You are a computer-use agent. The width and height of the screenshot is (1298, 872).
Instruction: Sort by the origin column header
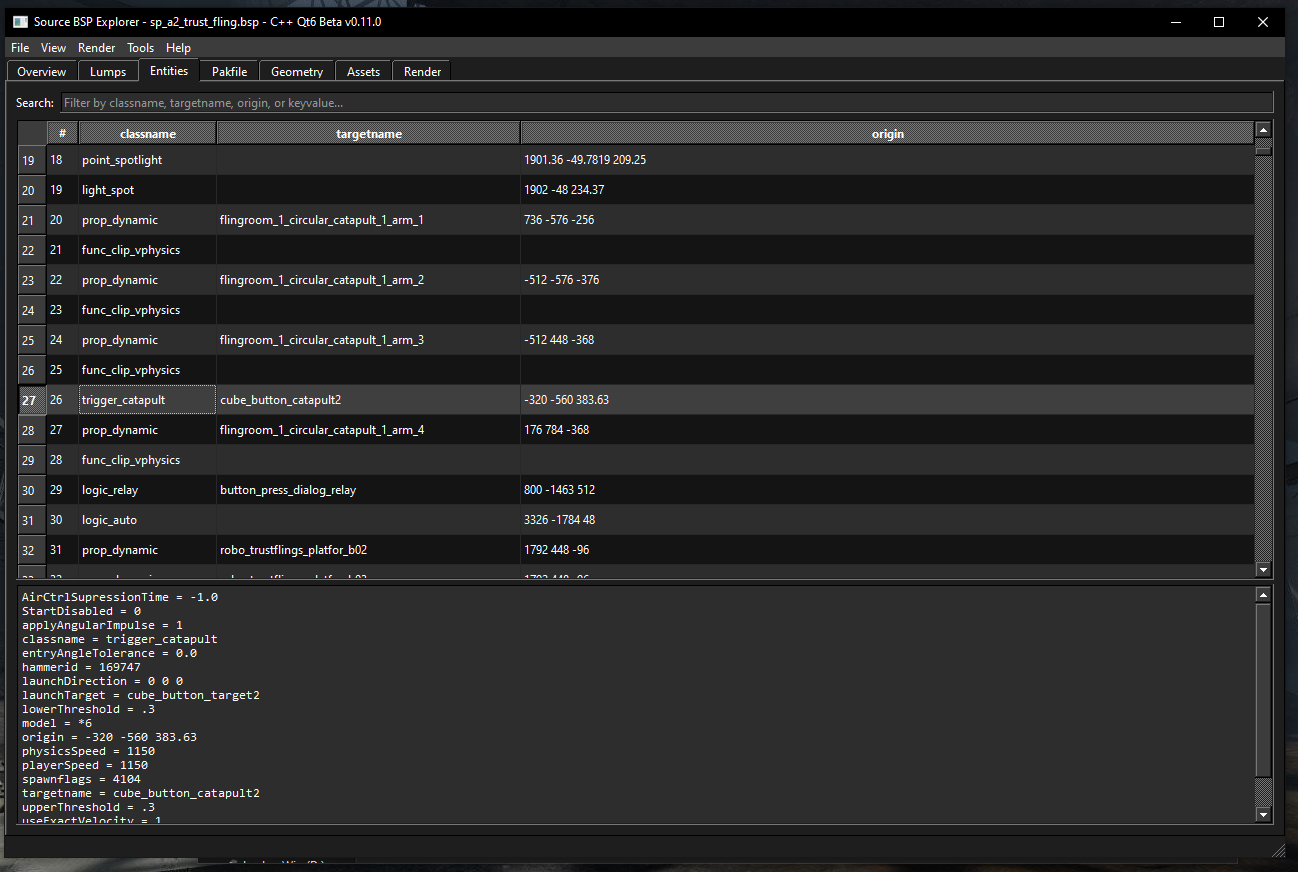pos(887,133)
